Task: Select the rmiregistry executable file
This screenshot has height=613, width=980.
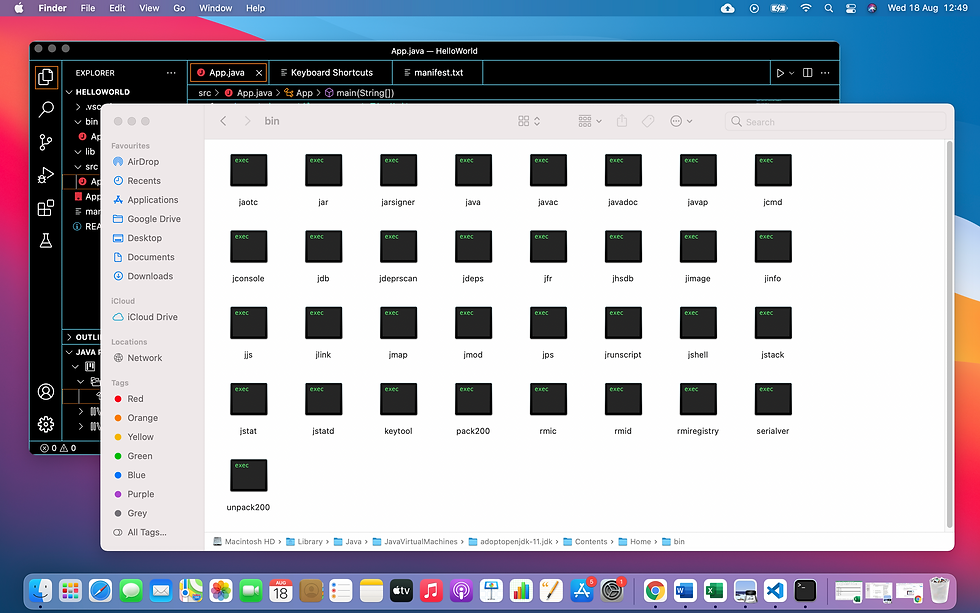Action: [x=698, y=408]
